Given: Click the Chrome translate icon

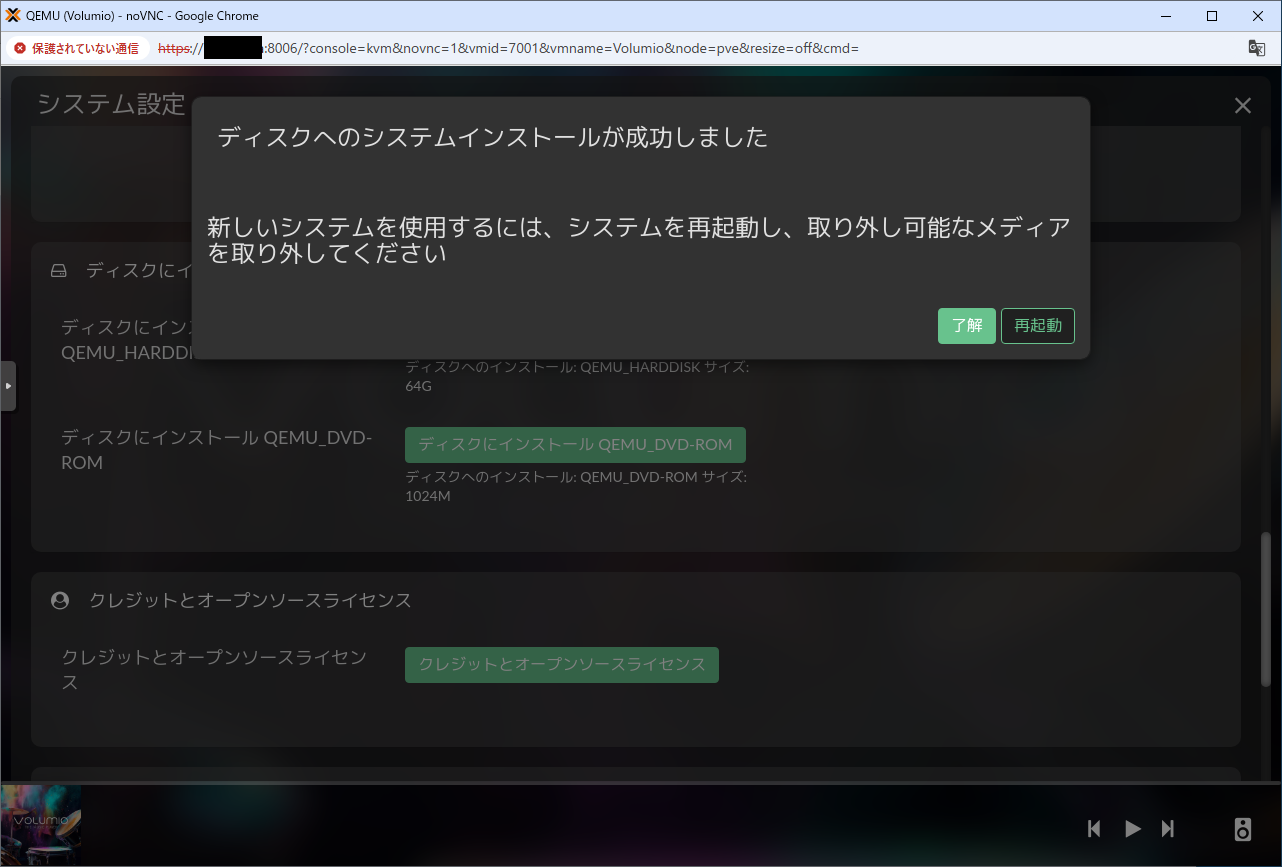Looking at the screenshot, I should click(1257, 48).
